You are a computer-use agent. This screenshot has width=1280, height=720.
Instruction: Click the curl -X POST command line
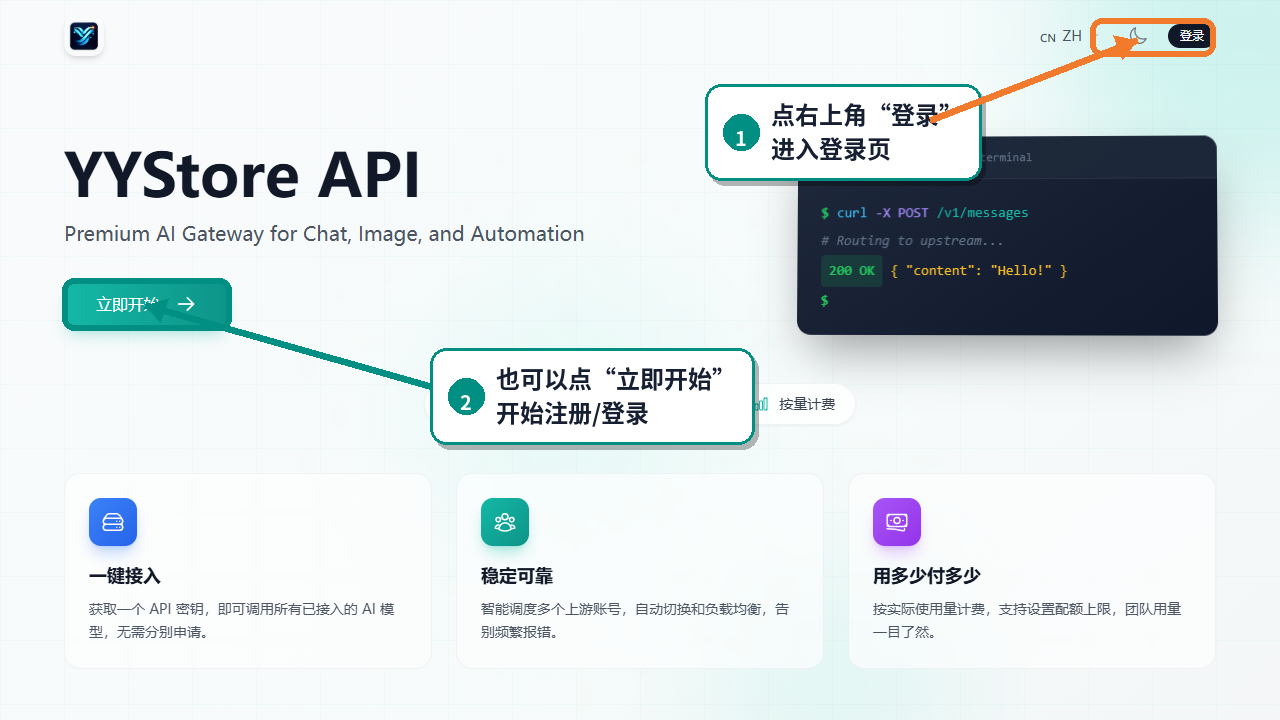[924, 213]
